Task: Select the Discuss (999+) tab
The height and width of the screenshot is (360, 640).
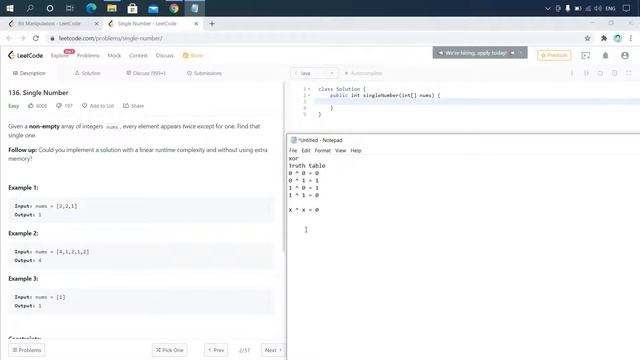Action: pyautogui.click(x=146, y=73)
